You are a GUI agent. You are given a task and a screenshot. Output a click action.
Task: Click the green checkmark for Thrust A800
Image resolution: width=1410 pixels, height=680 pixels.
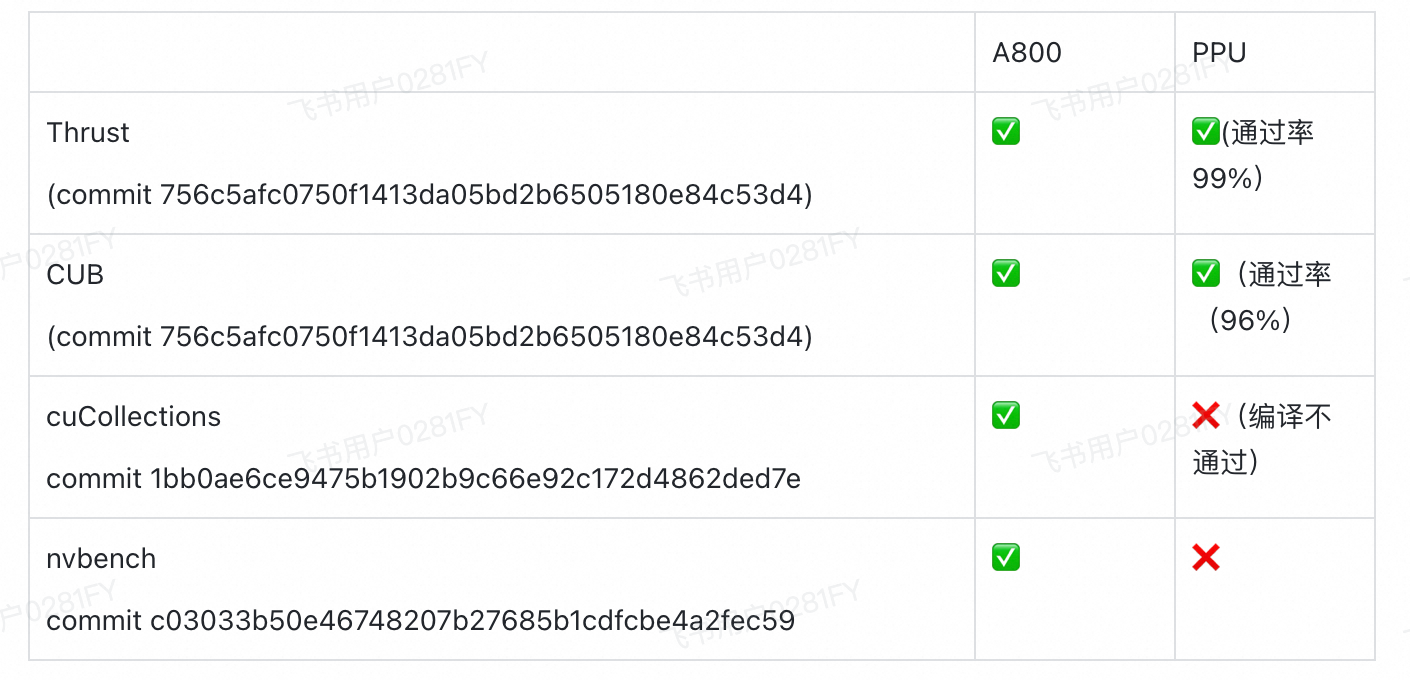[x=1006, y=131]
